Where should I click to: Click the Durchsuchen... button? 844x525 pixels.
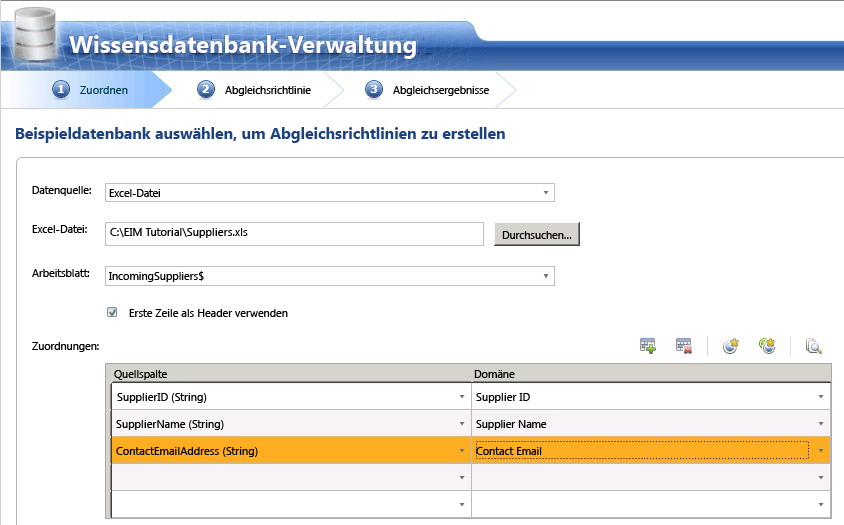pyautogui.click(x=537, y=234)
